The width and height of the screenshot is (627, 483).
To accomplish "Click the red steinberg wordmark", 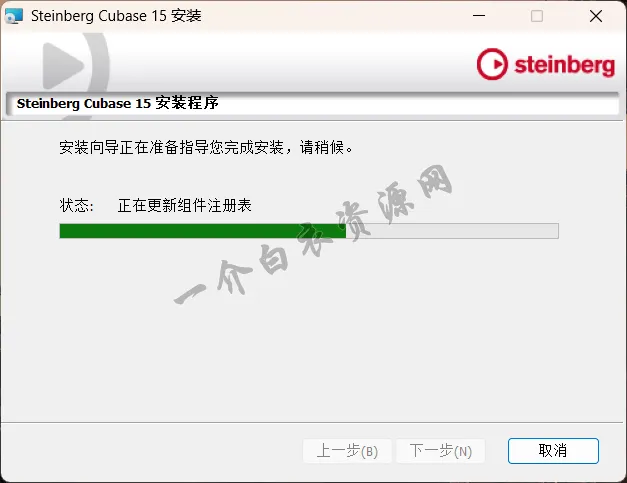I will coord(564,66).
